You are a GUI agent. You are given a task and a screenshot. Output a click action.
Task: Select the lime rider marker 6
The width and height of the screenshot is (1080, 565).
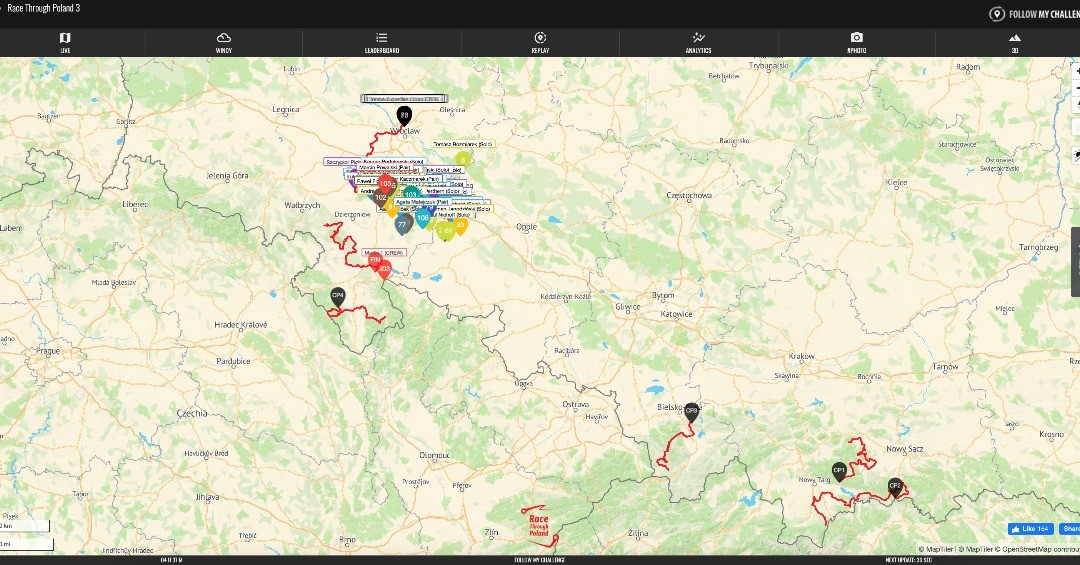(x=464, y=160)
